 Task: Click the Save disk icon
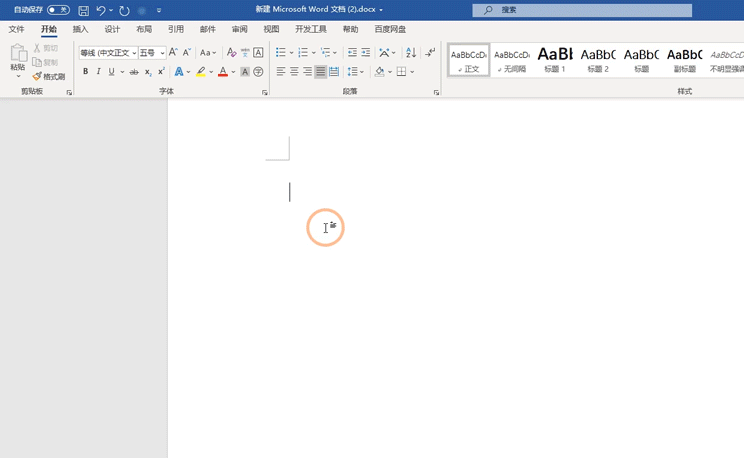tap(84, 10)
